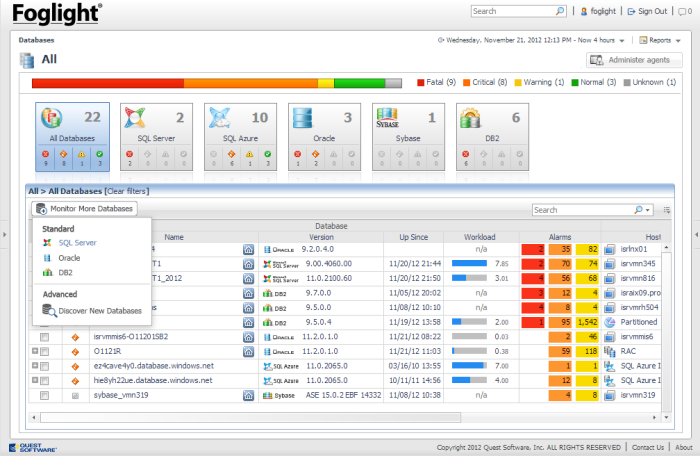Image resolution: width=700 pixels, height=456 pixels.
Task: Expand the right collapsed side panel
Action: (696, 234)
